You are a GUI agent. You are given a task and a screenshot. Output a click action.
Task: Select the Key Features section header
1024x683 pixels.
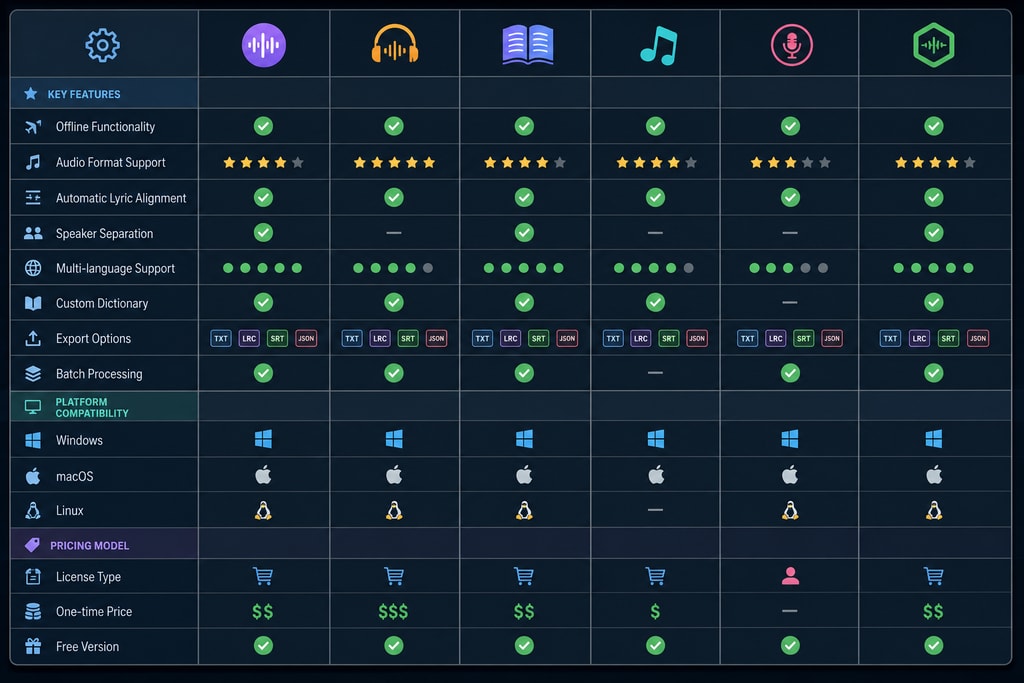point(104,93)
